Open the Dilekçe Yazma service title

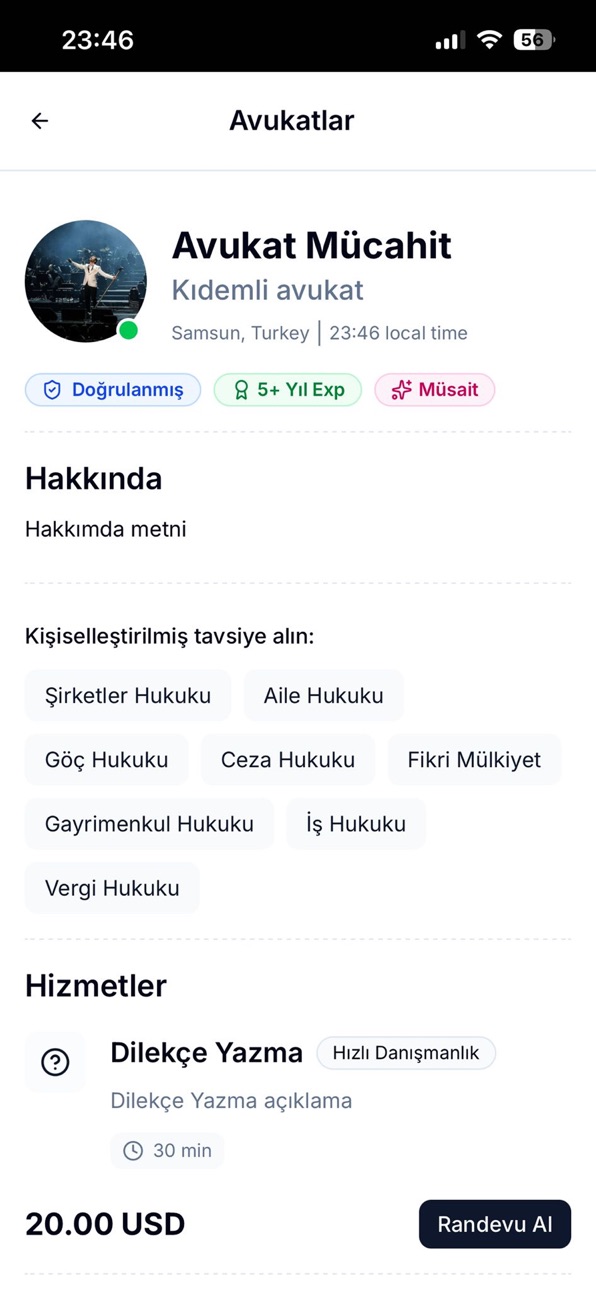[x=207, y=1053]
